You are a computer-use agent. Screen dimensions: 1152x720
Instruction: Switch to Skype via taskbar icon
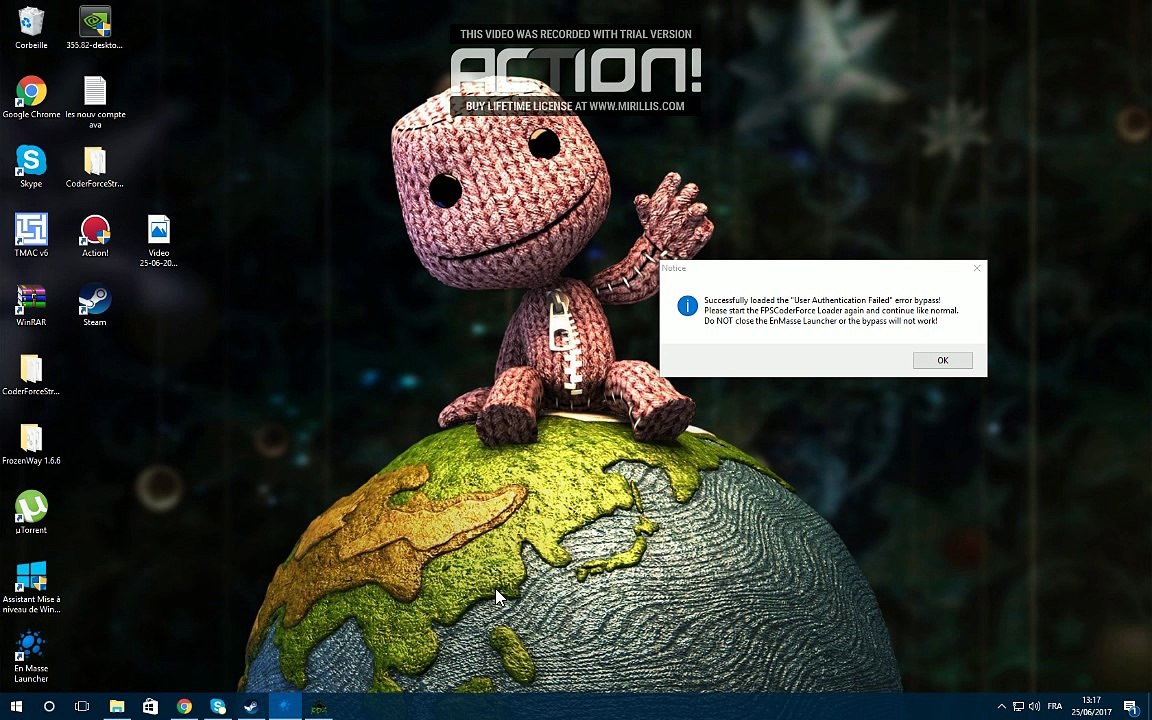point(217,706)
